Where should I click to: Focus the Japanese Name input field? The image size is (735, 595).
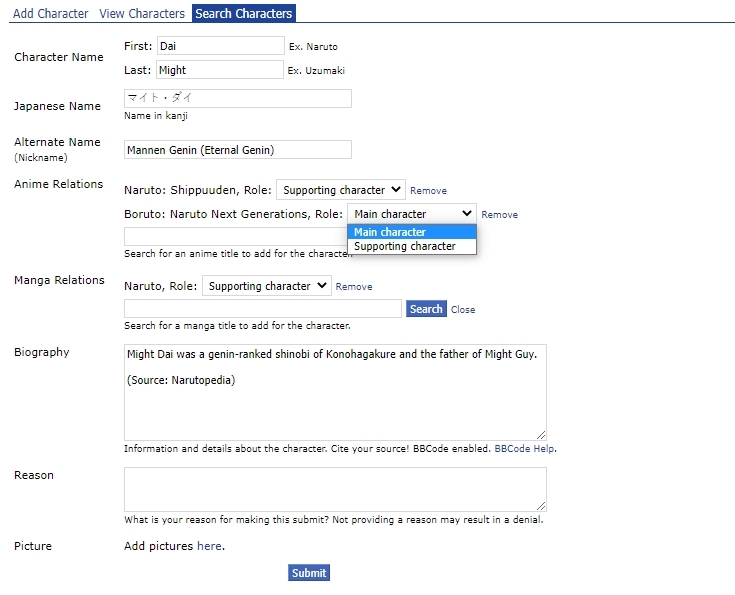[237, 98]
